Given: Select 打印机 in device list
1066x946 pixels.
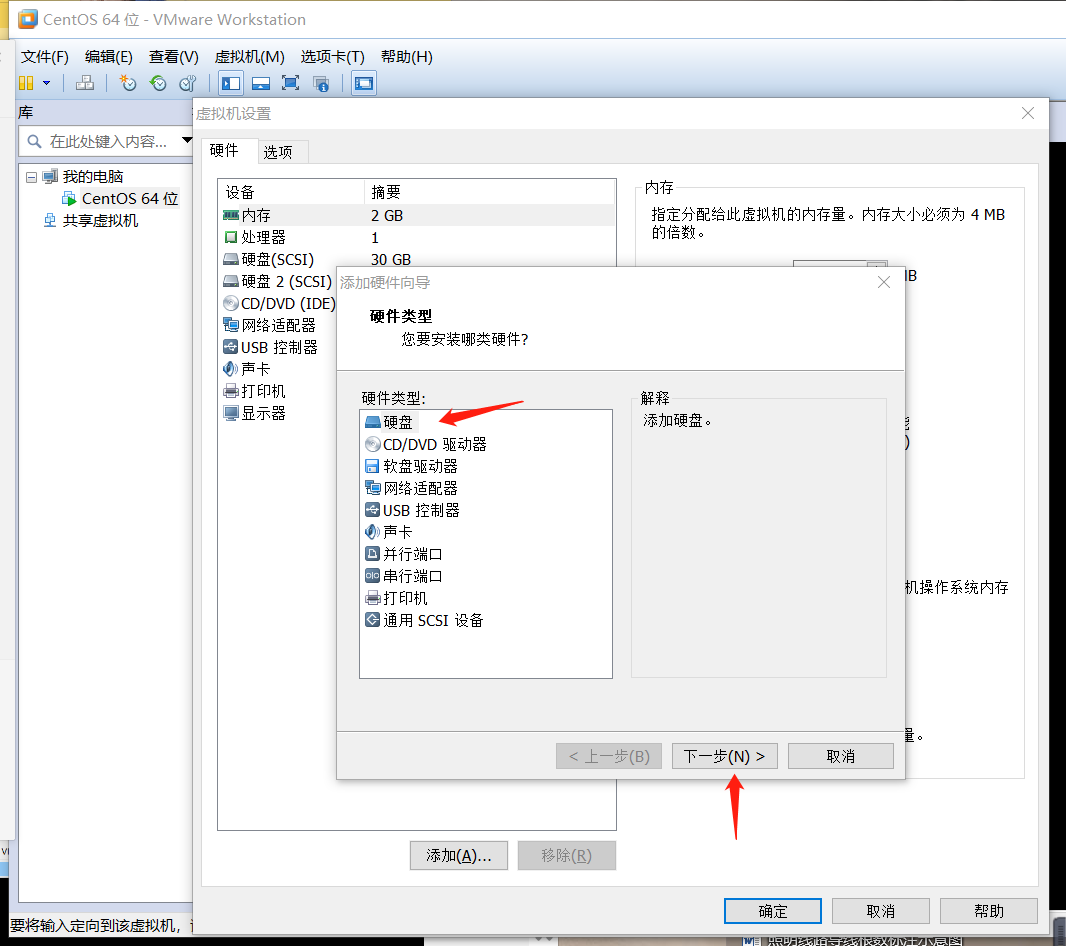Looking at the screenshot, I should click(x=254, y=391).
